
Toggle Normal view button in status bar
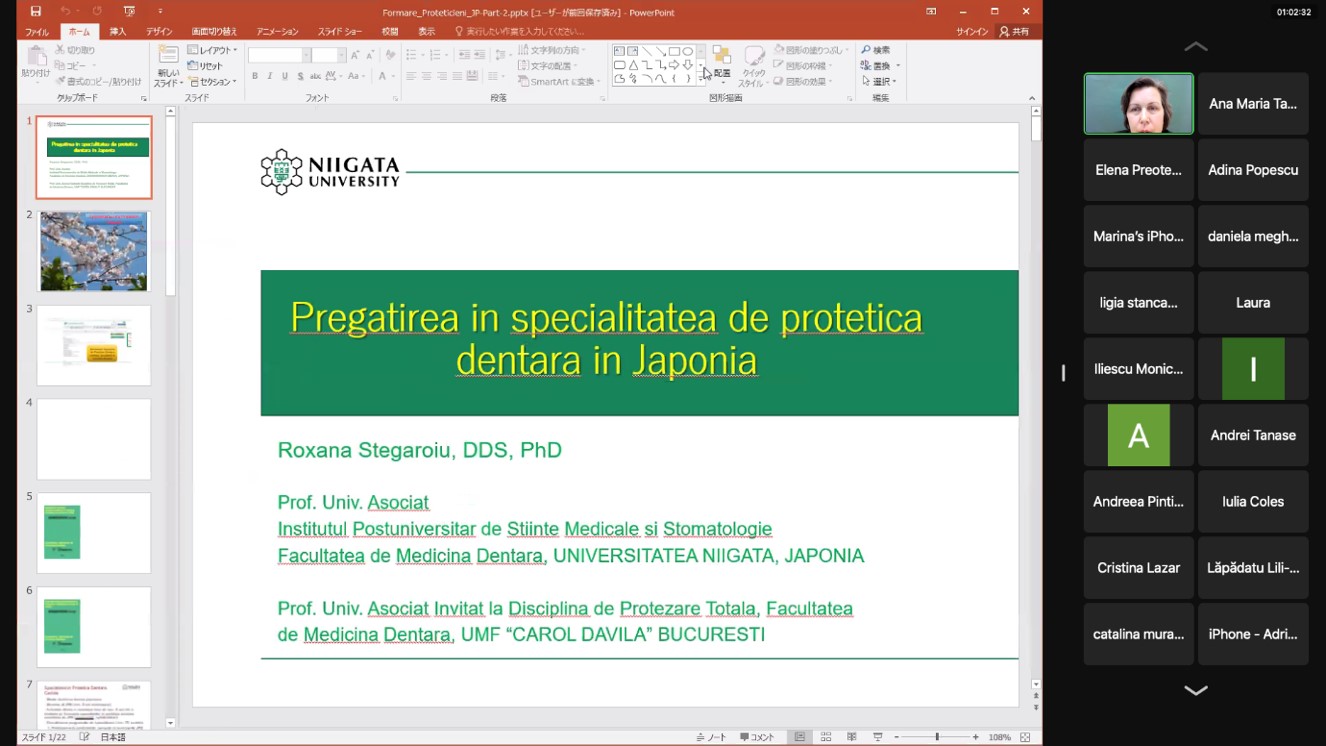tap(800, 737)
